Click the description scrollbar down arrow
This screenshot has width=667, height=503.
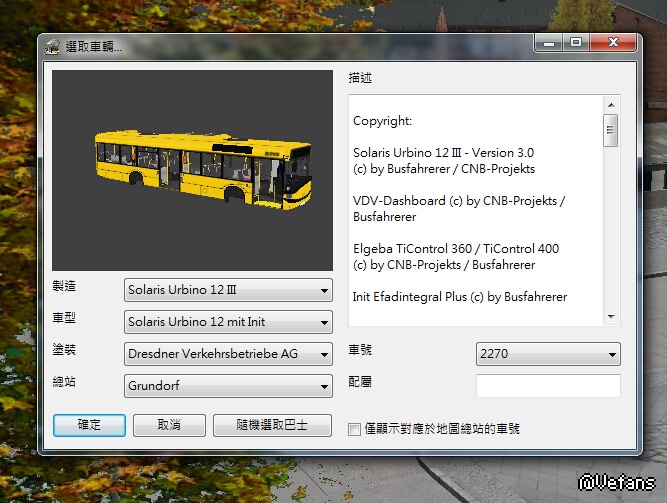click(x=611, y=316)
